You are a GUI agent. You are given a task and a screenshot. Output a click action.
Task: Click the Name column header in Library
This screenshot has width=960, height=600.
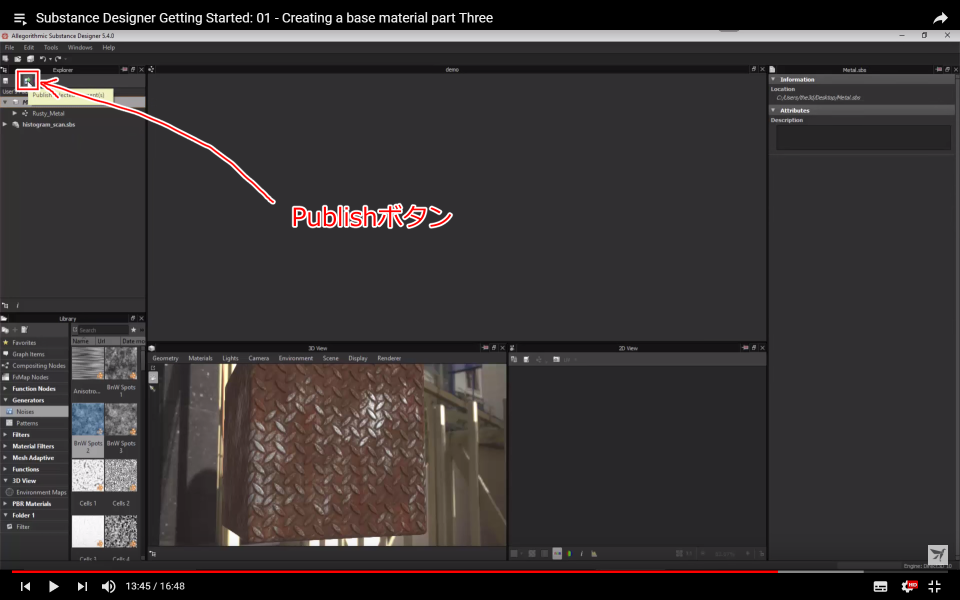83,341
